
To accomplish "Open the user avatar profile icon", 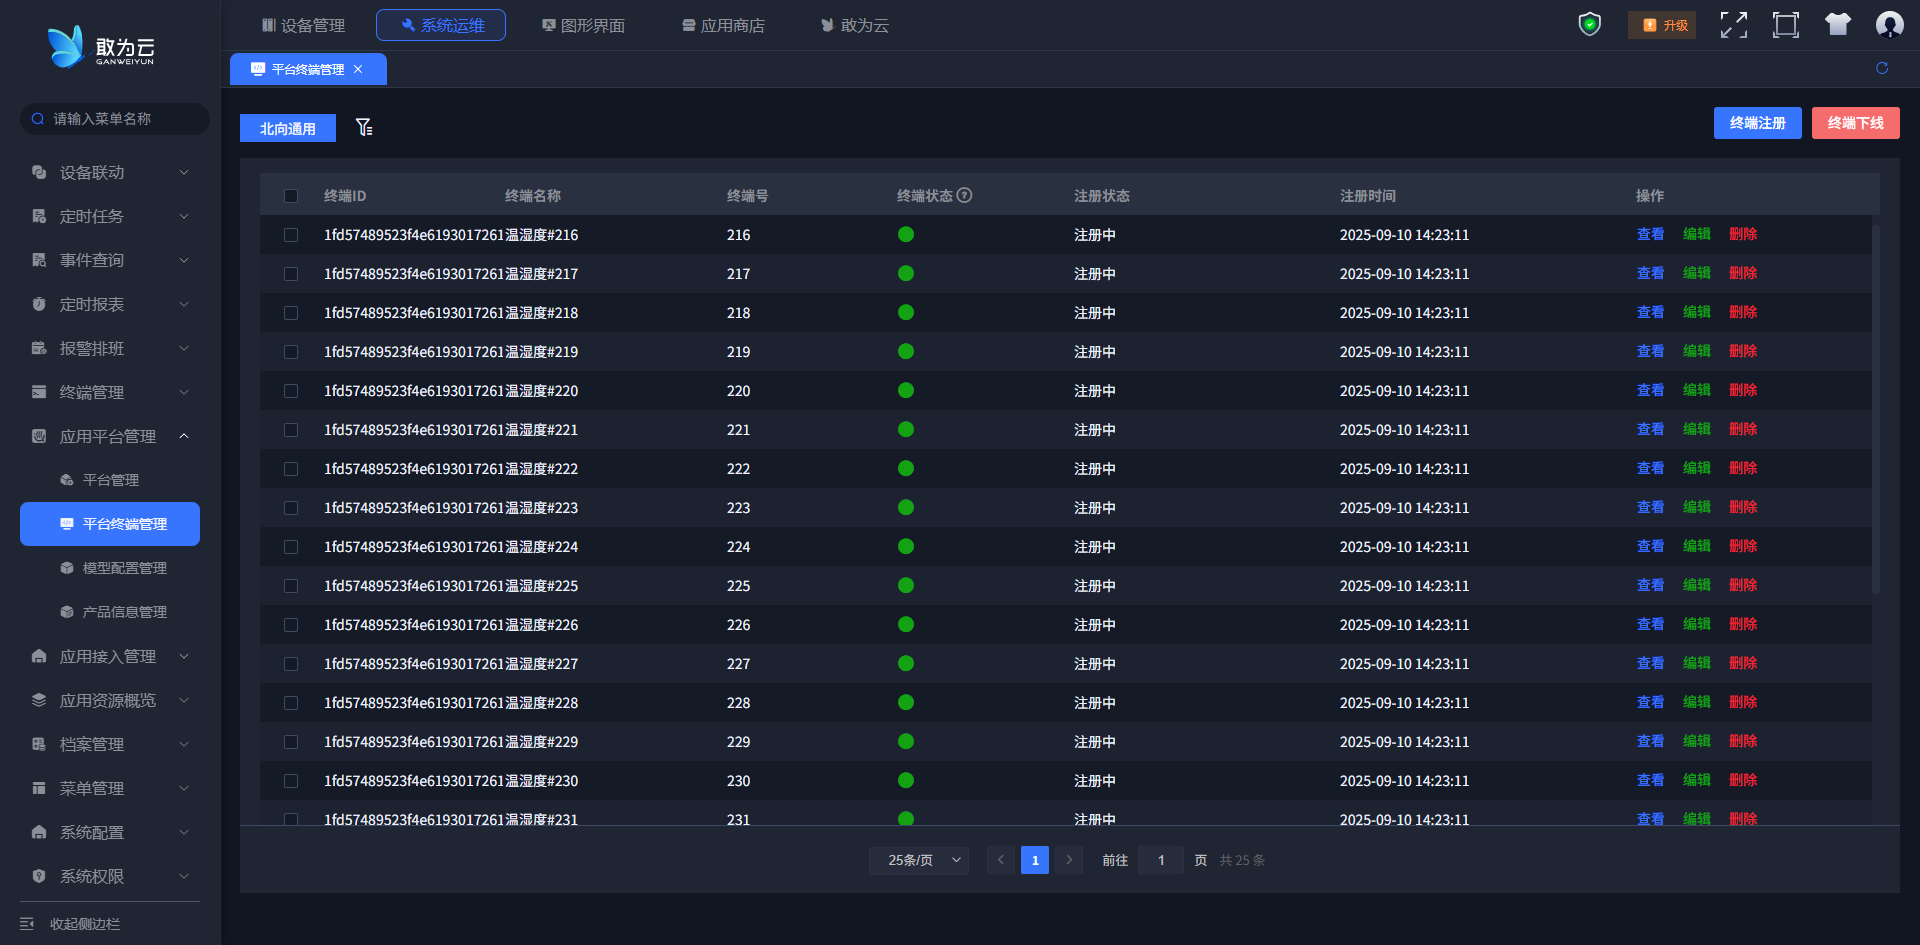I will point(1889,25).
